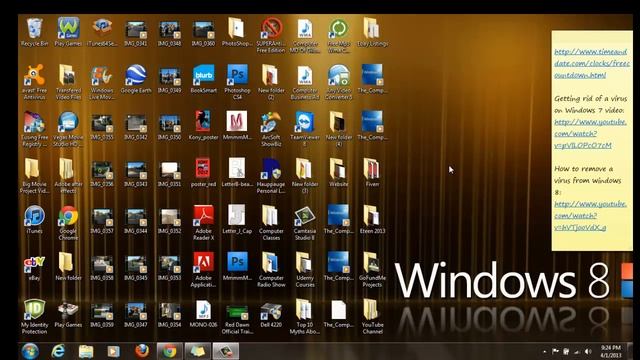
Task: Open Action Center flag icon
Action: pyautogui.click(x=556, y=351)
